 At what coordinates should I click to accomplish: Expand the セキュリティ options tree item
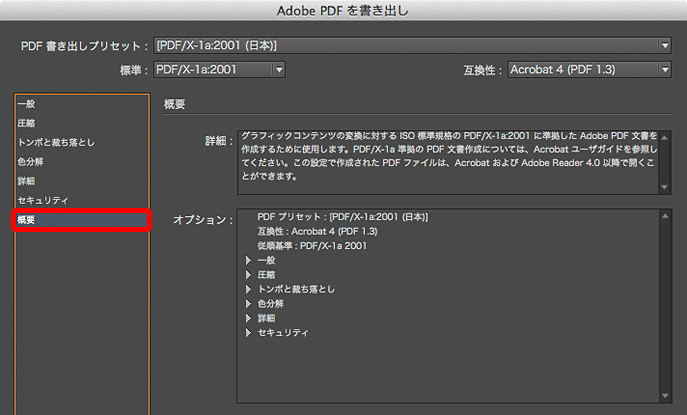[x=248, y=333]
